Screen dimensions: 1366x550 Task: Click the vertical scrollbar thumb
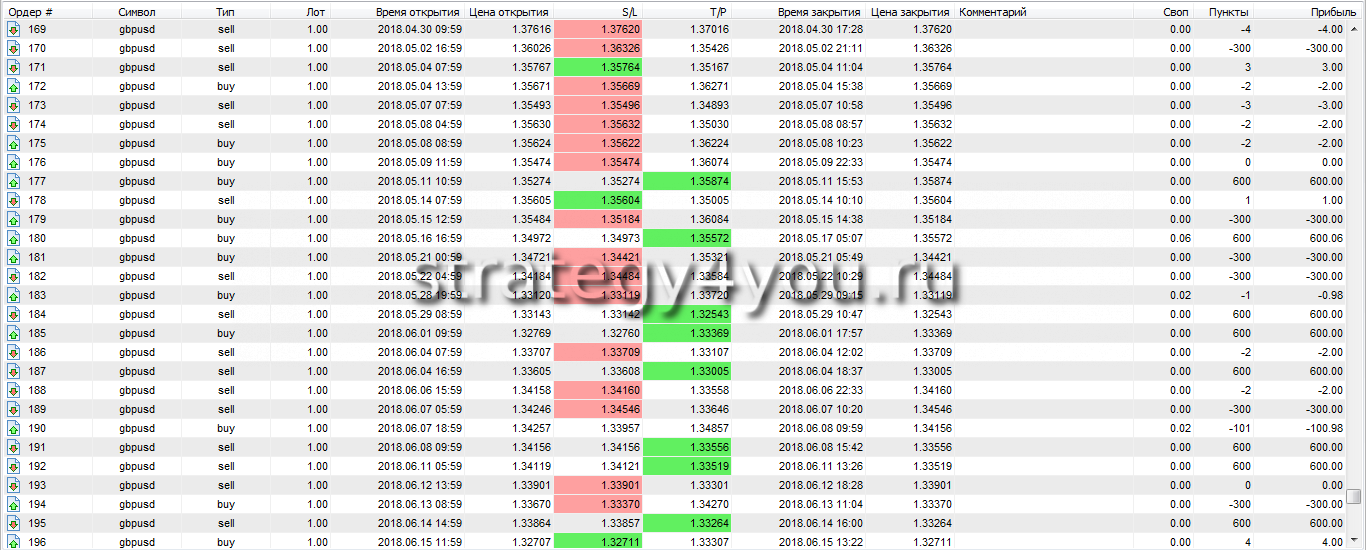[1353, 497]
